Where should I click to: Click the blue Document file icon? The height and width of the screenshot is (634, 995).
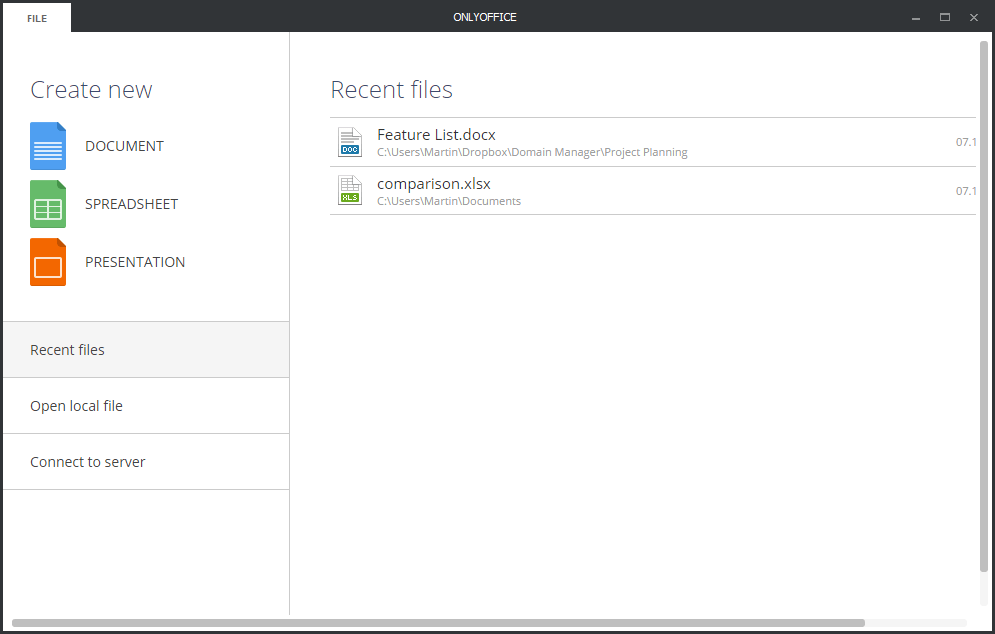coord(48,146)
